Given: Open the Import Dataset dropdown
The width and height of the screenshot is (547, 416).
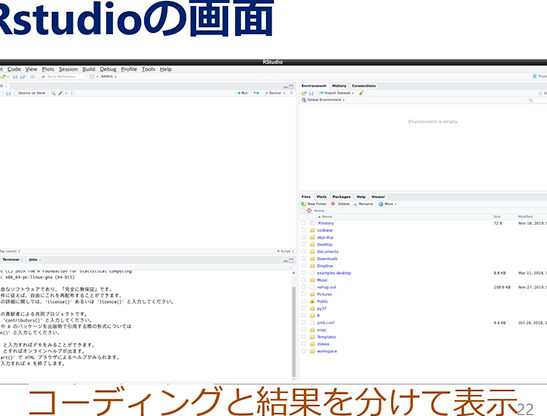Looking at the screenshot, I should click(336, 93).
